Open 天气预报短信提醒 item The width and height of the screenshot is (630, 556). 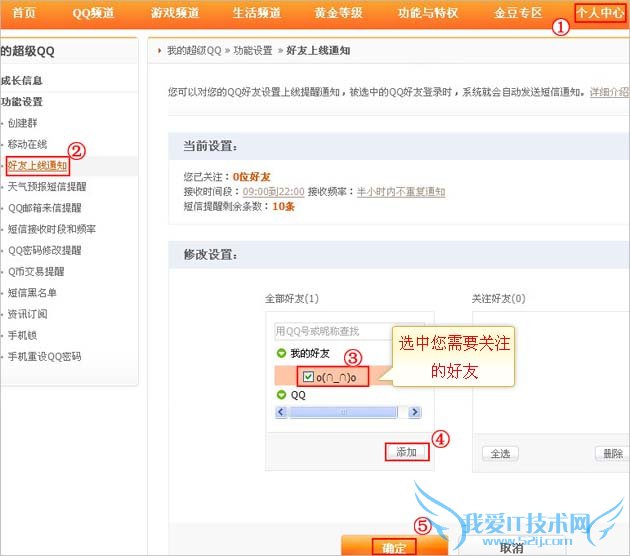point(47,186)
